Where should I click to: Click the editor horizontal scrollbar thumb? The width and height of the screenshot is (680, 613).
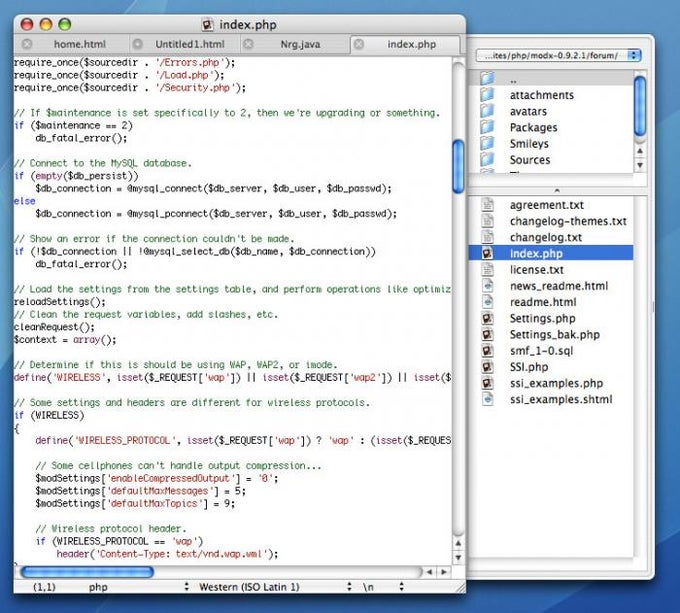(x=88, y=572)
